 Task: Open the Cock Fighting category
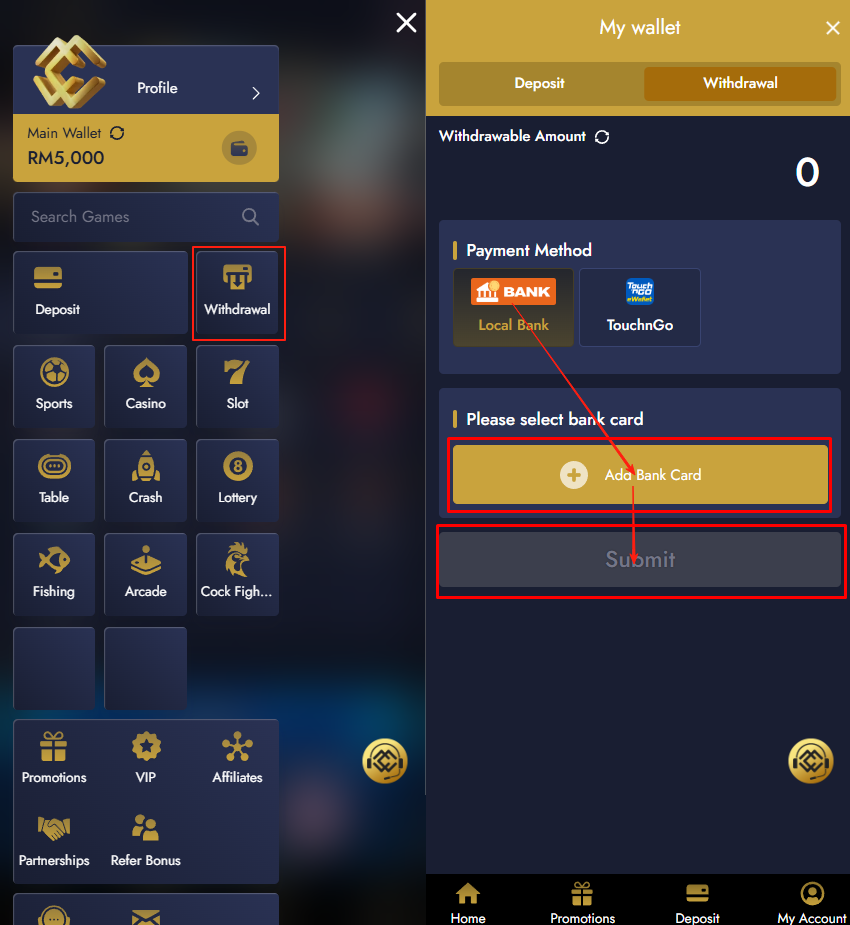pyautogui.click(x=237, y=574)
